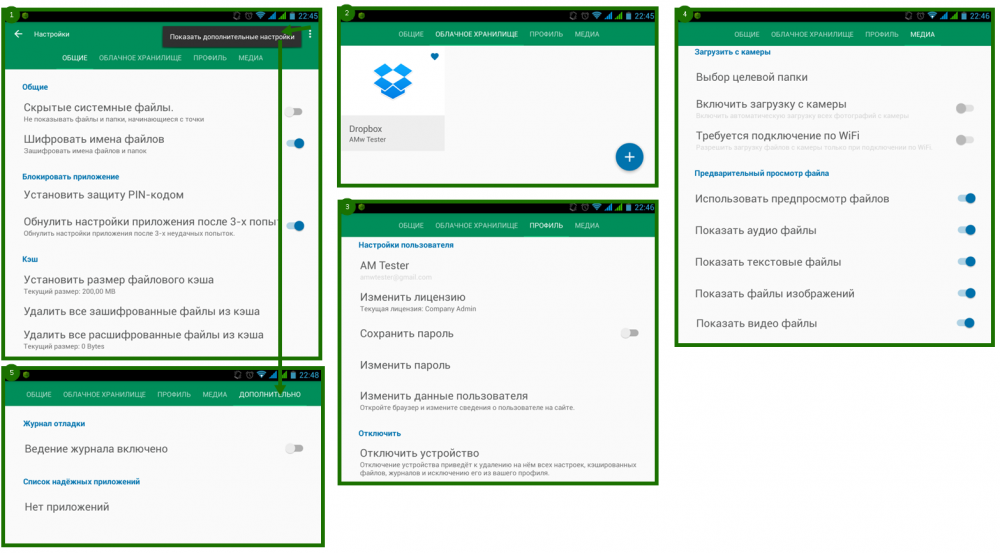The width and height of the screenshot is (1000, 553).
Task: Tap the Dropbox logo thumbnail
Action: pos(393,81)
